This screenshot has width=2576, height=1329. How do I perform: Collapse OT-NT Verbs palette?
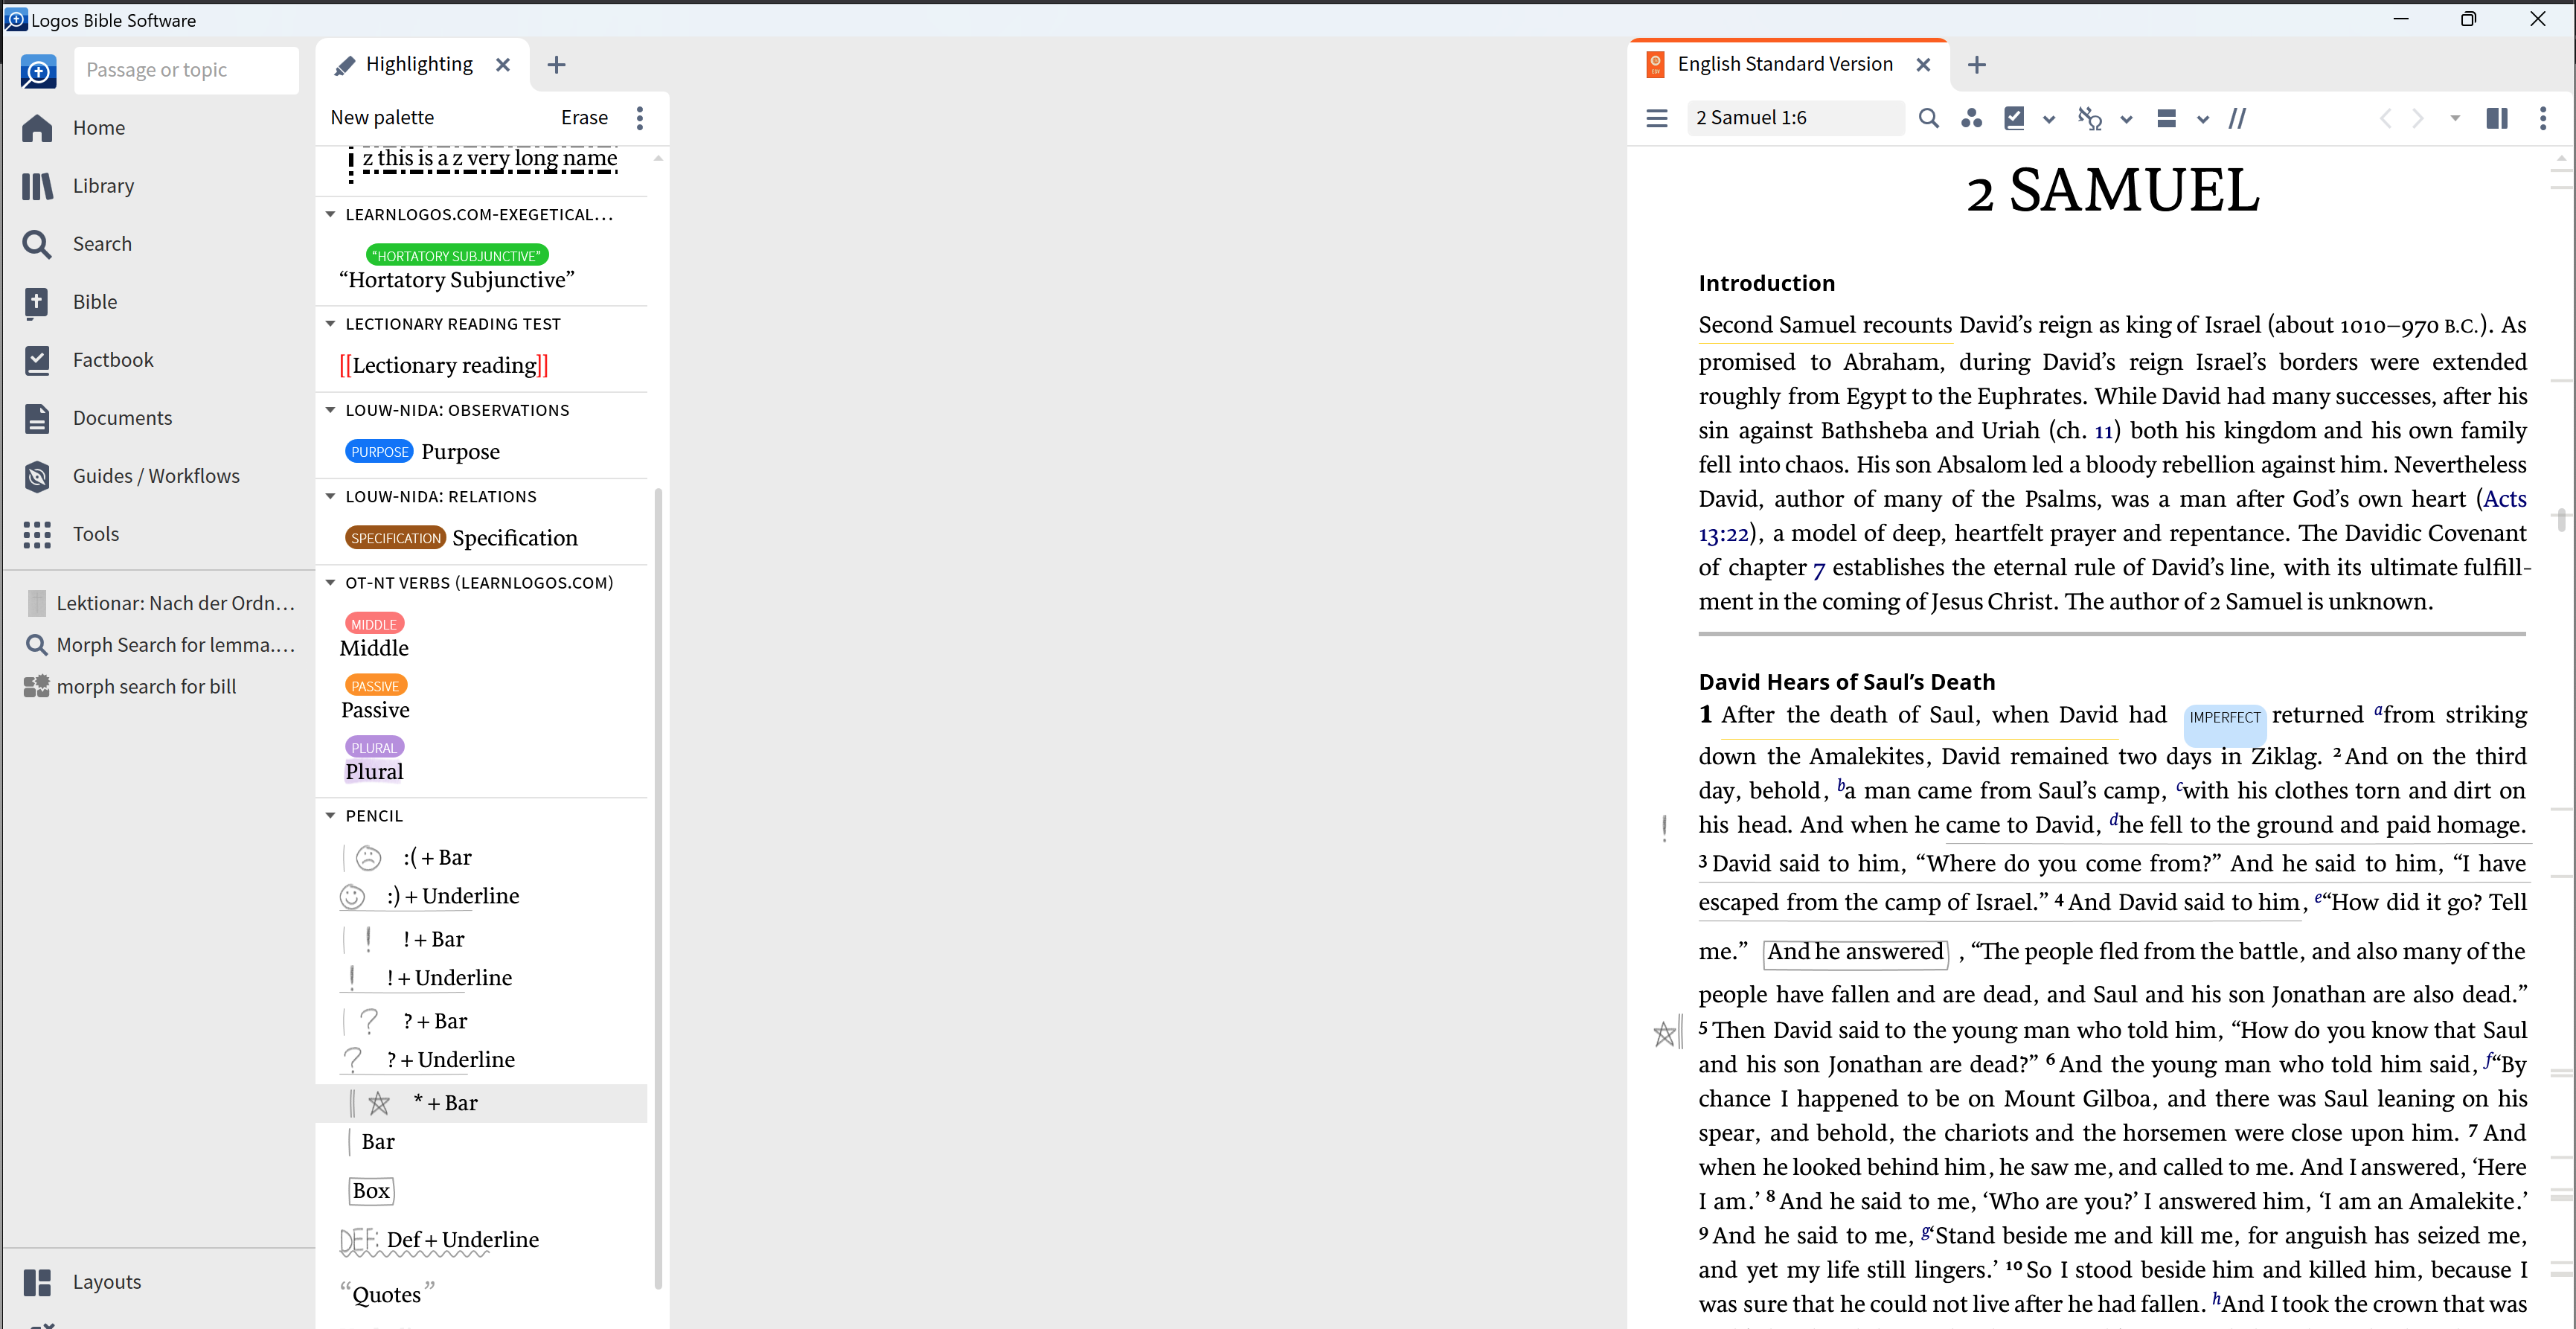pos(330,582)
